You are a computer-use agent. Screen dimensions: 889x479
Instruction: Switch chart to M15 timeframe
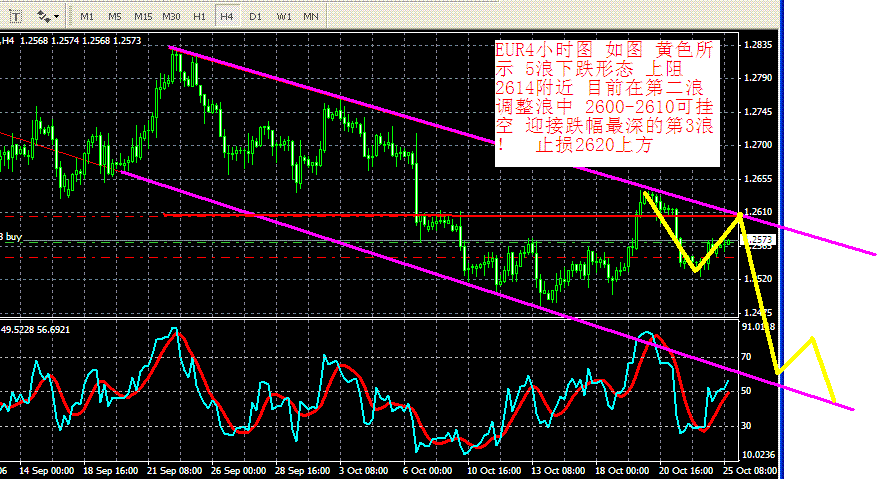pyautogui.click(x=143, y=16)
